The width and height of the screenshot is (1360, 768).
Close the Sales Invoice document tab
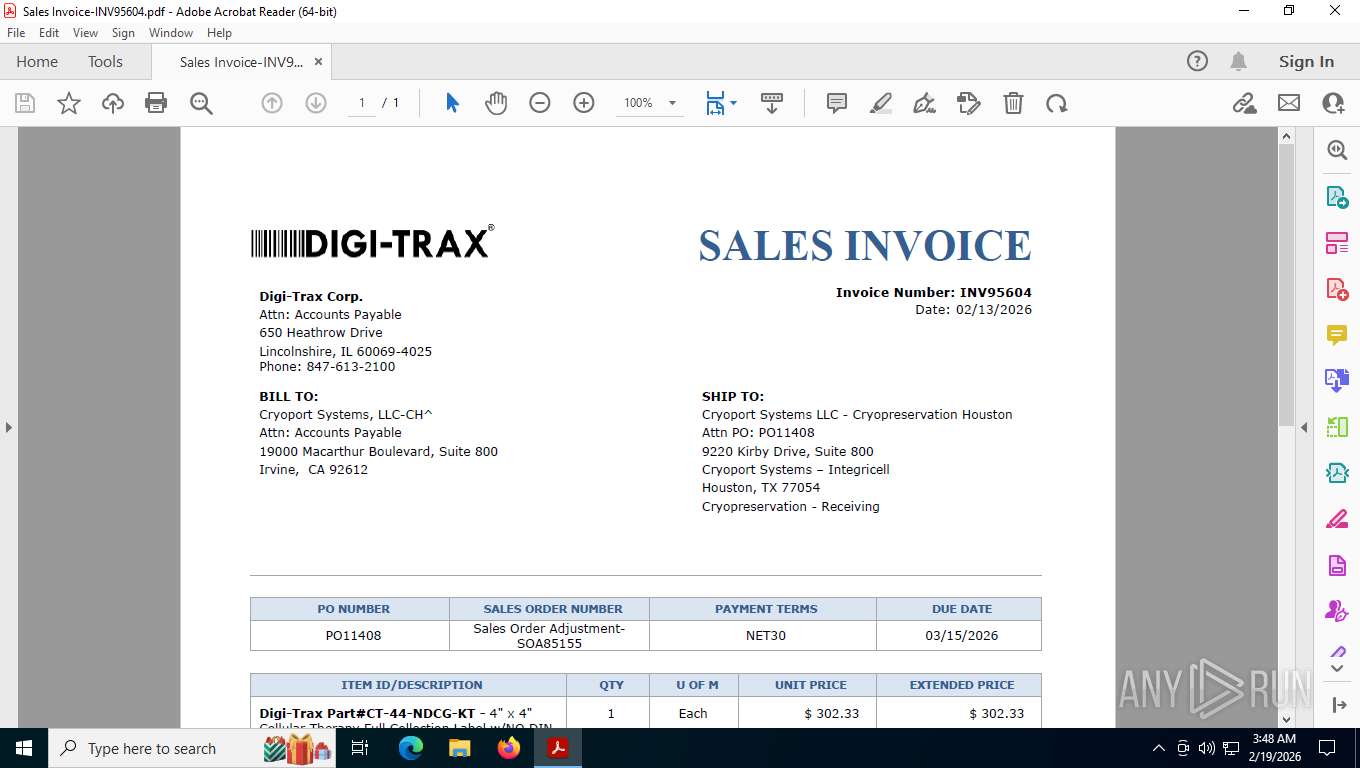click(x=318, y=62)
